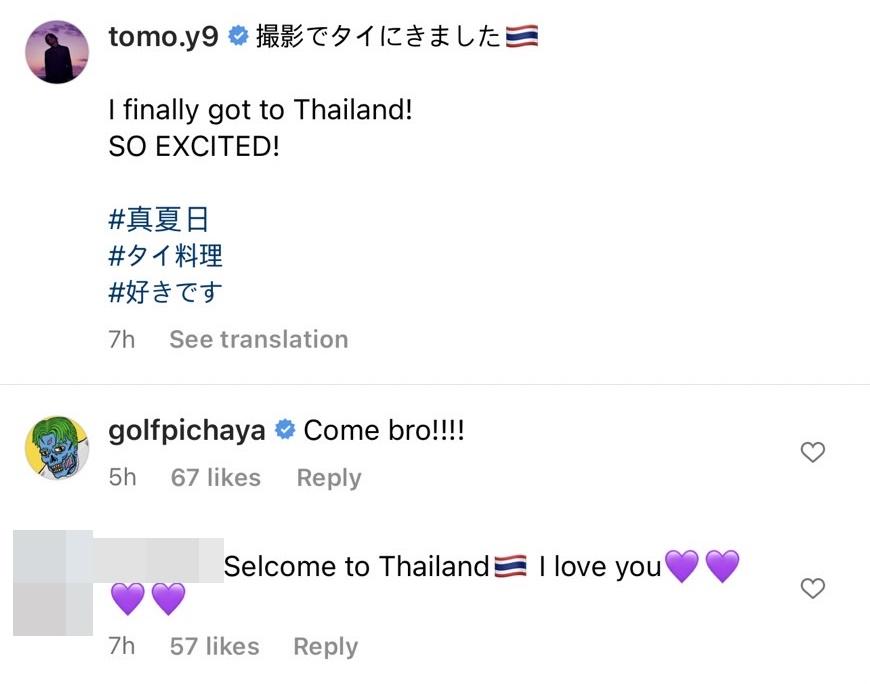This screenshot has height=684, width=870.
Task: Open the tomo.y9 username link
Action: pyautogui.click(x=163, y=38)
